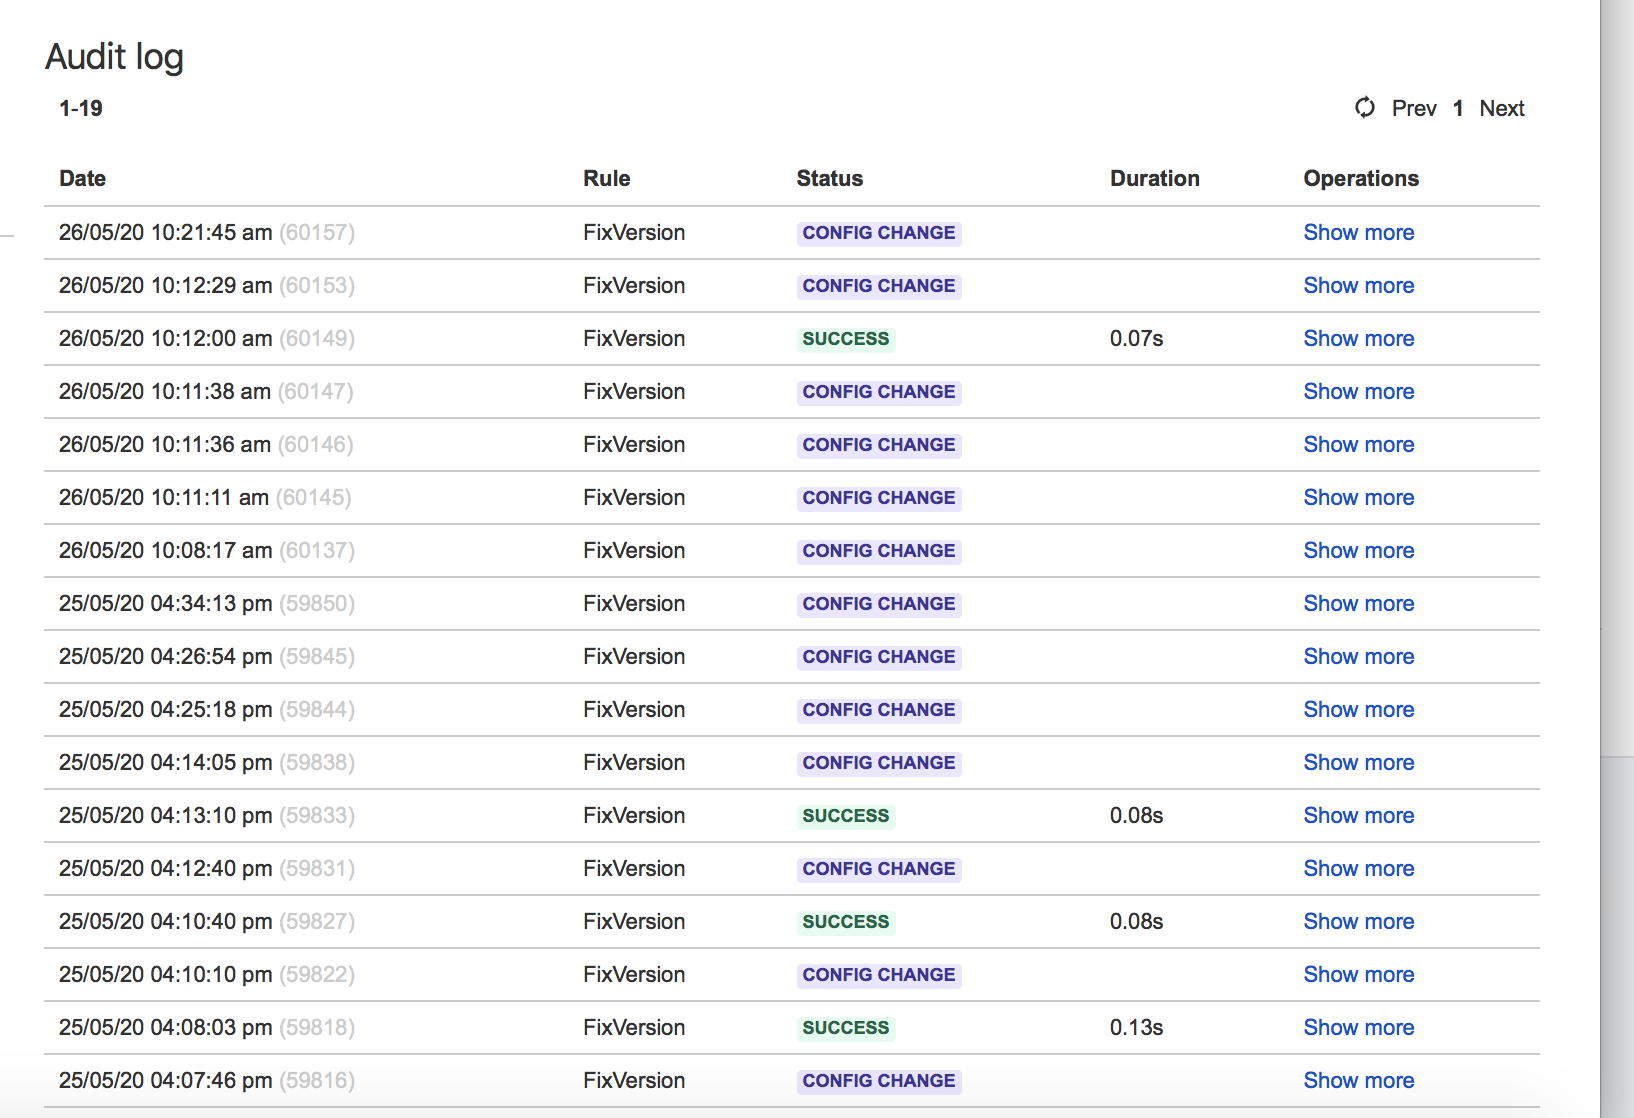The width and height of the screenshot is (1634, 1118).
Task: Show more for the last row 59816
Action: pyautogui.click(x=1358, y=1080)
